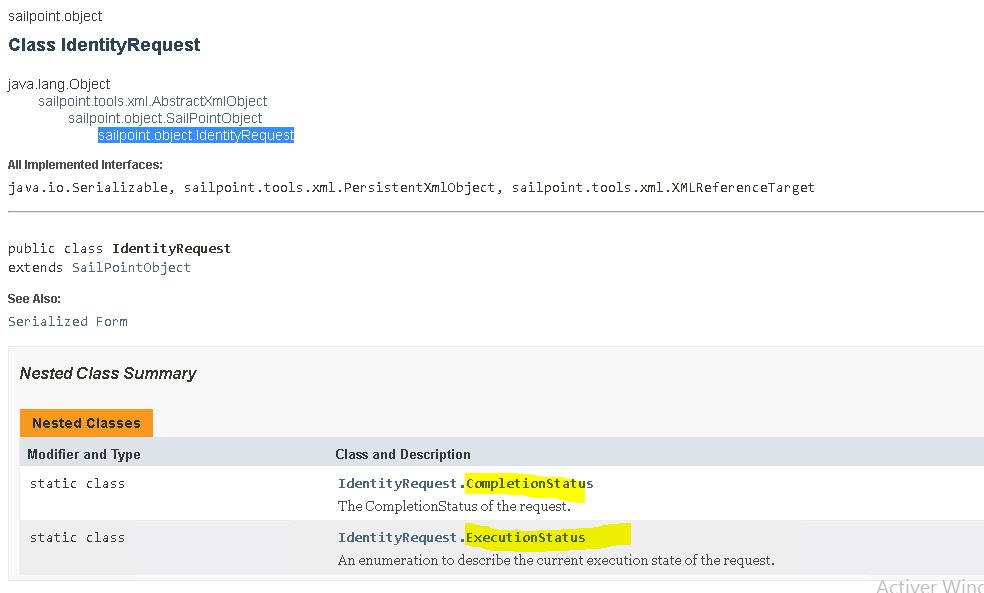The height and width of the screenshot is (593, 984).
Task: Open the IdentityRequest.CompletionStatus class link
Action: (x=465, y=484)
